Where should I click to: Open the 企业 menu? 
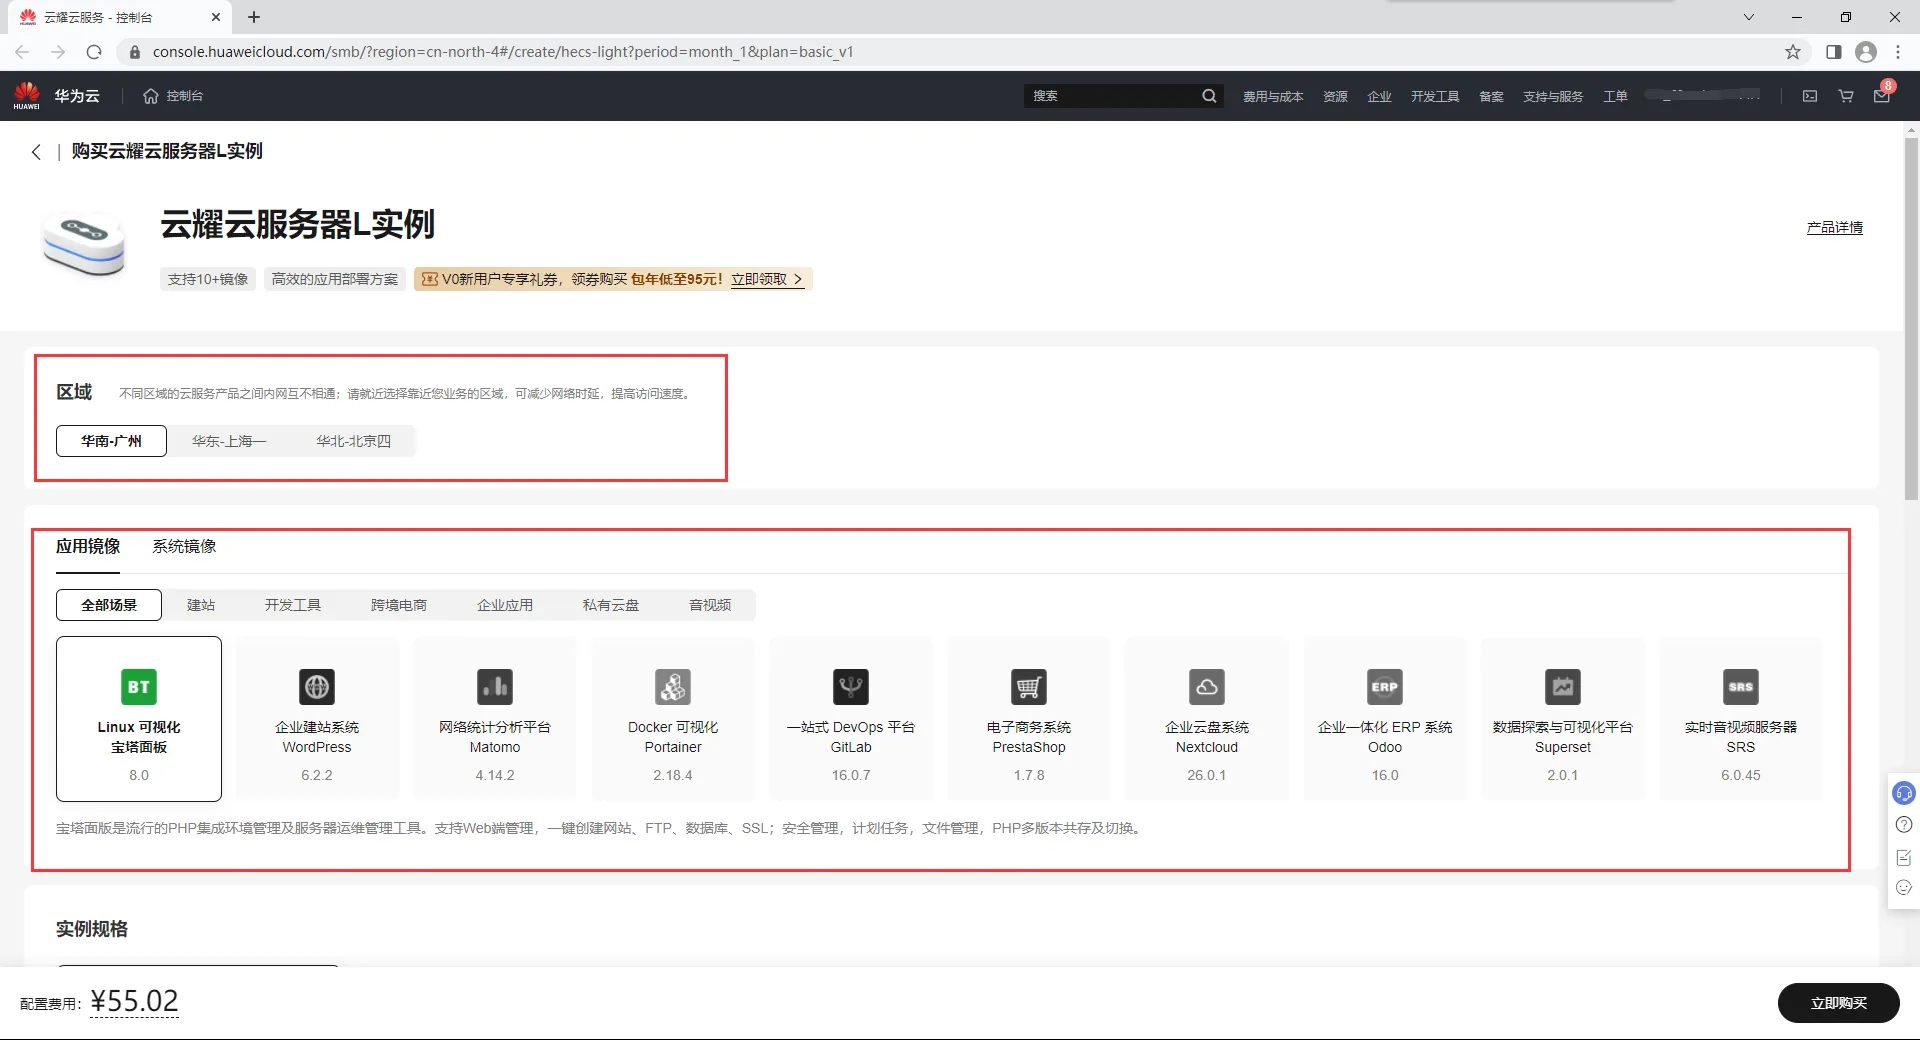pos(1379,96)
